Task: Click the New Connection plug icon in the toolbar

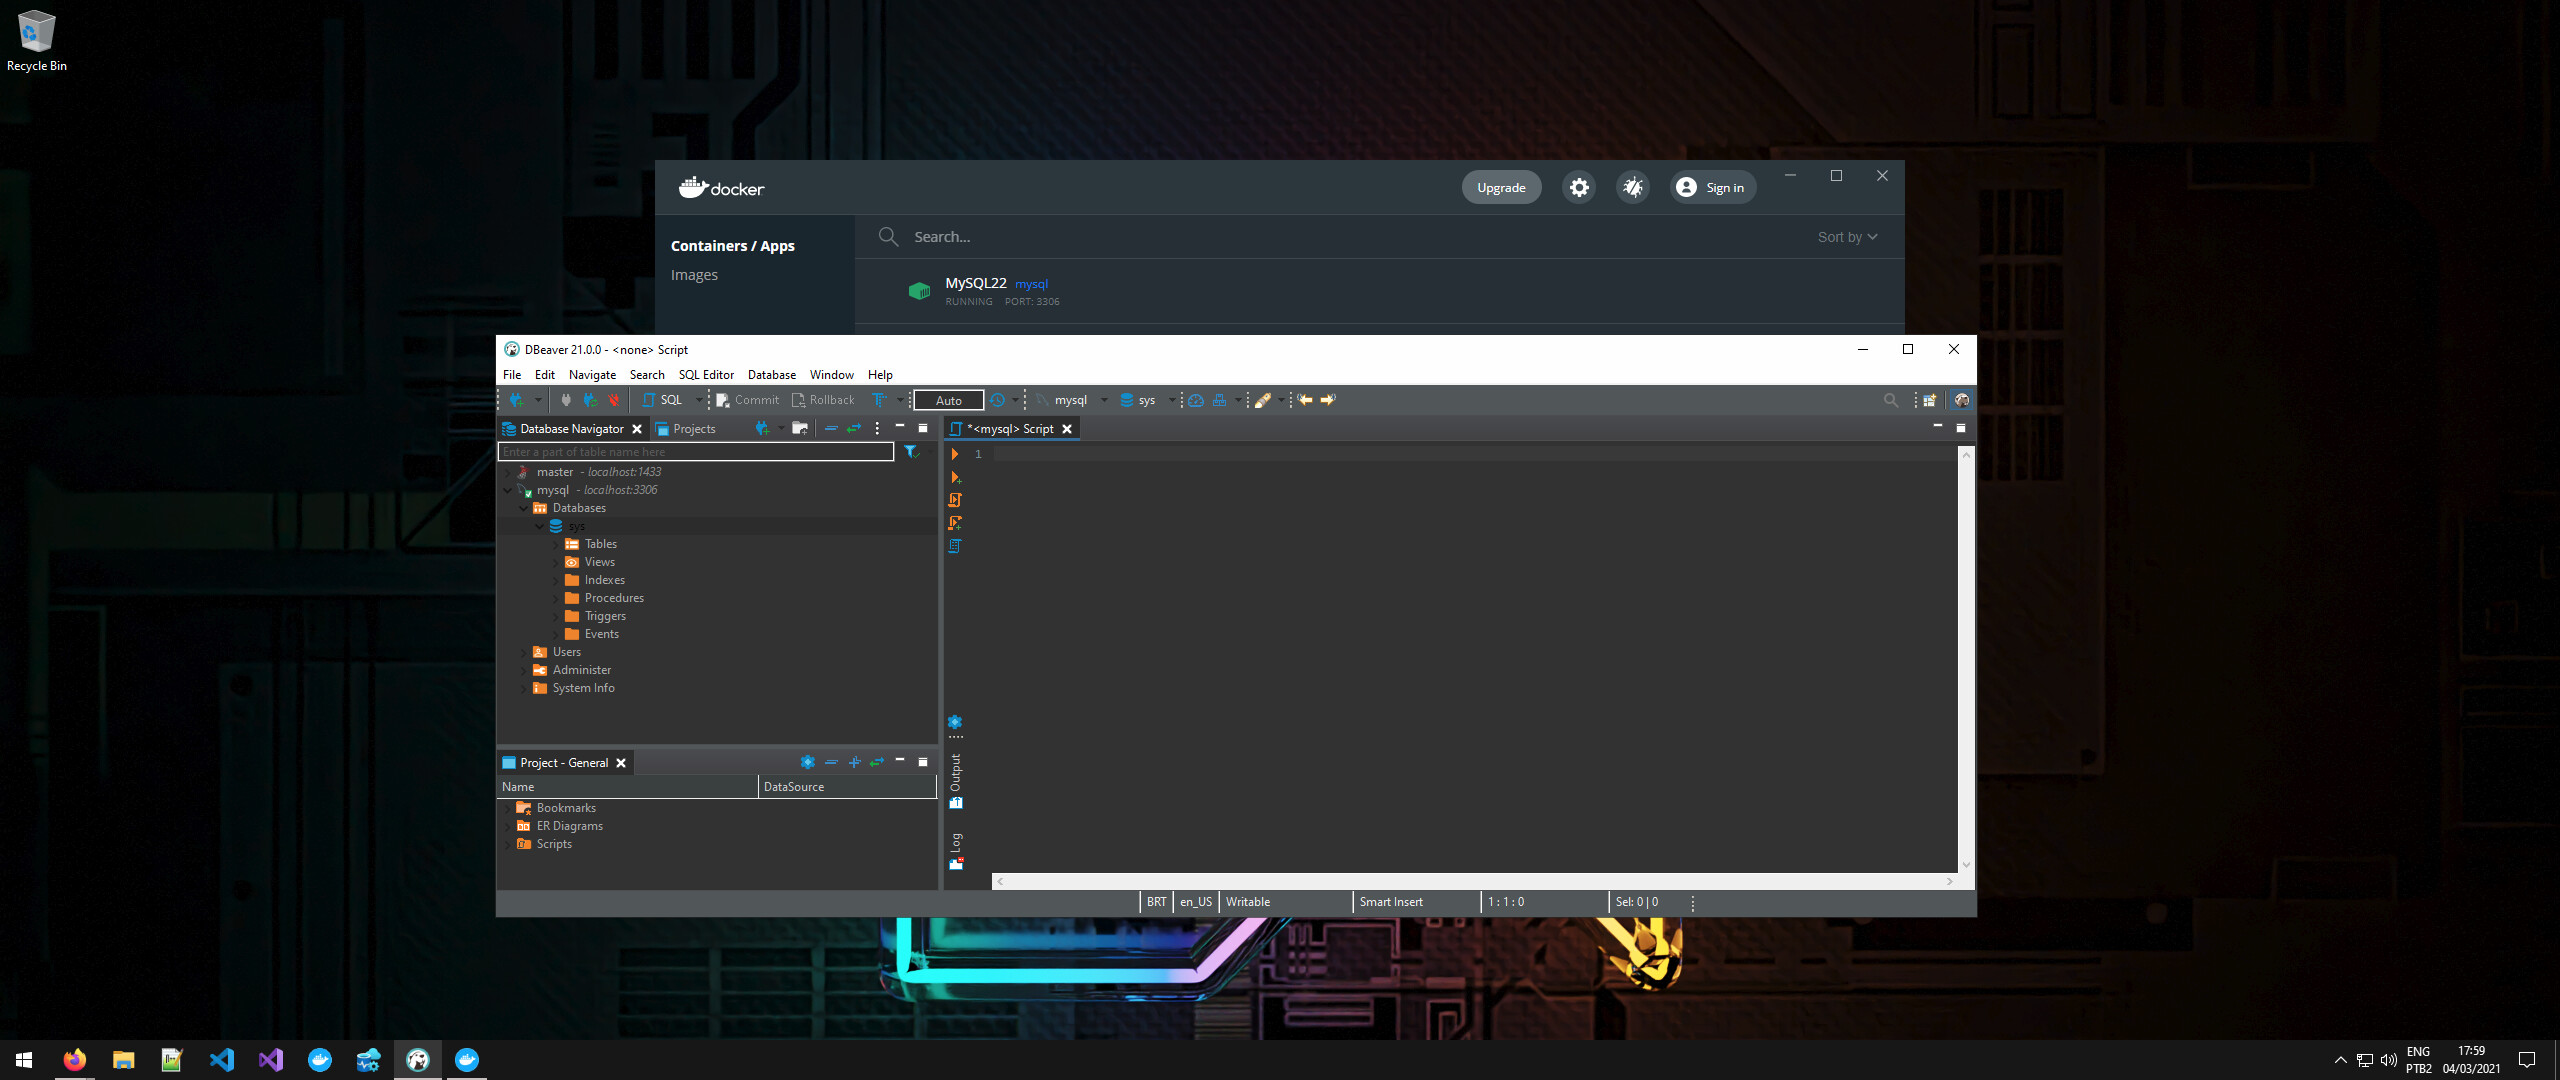Action: (516, 400)
